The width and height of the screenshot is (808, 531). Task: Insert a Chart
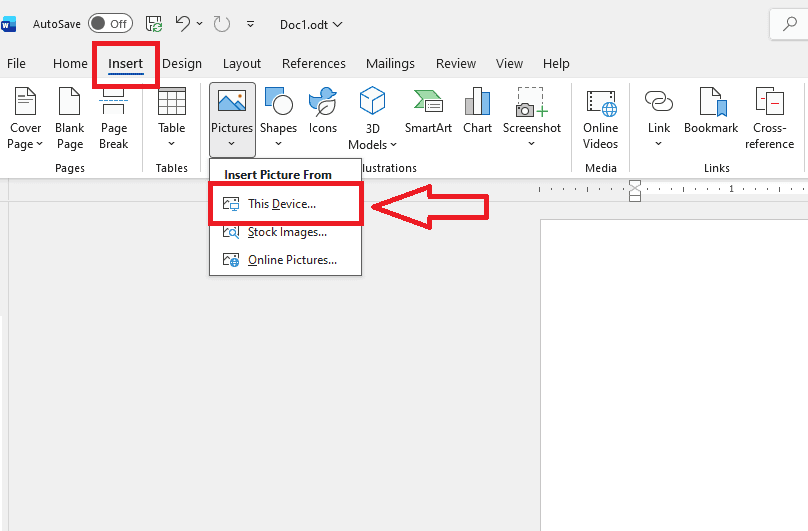point(477,111)
